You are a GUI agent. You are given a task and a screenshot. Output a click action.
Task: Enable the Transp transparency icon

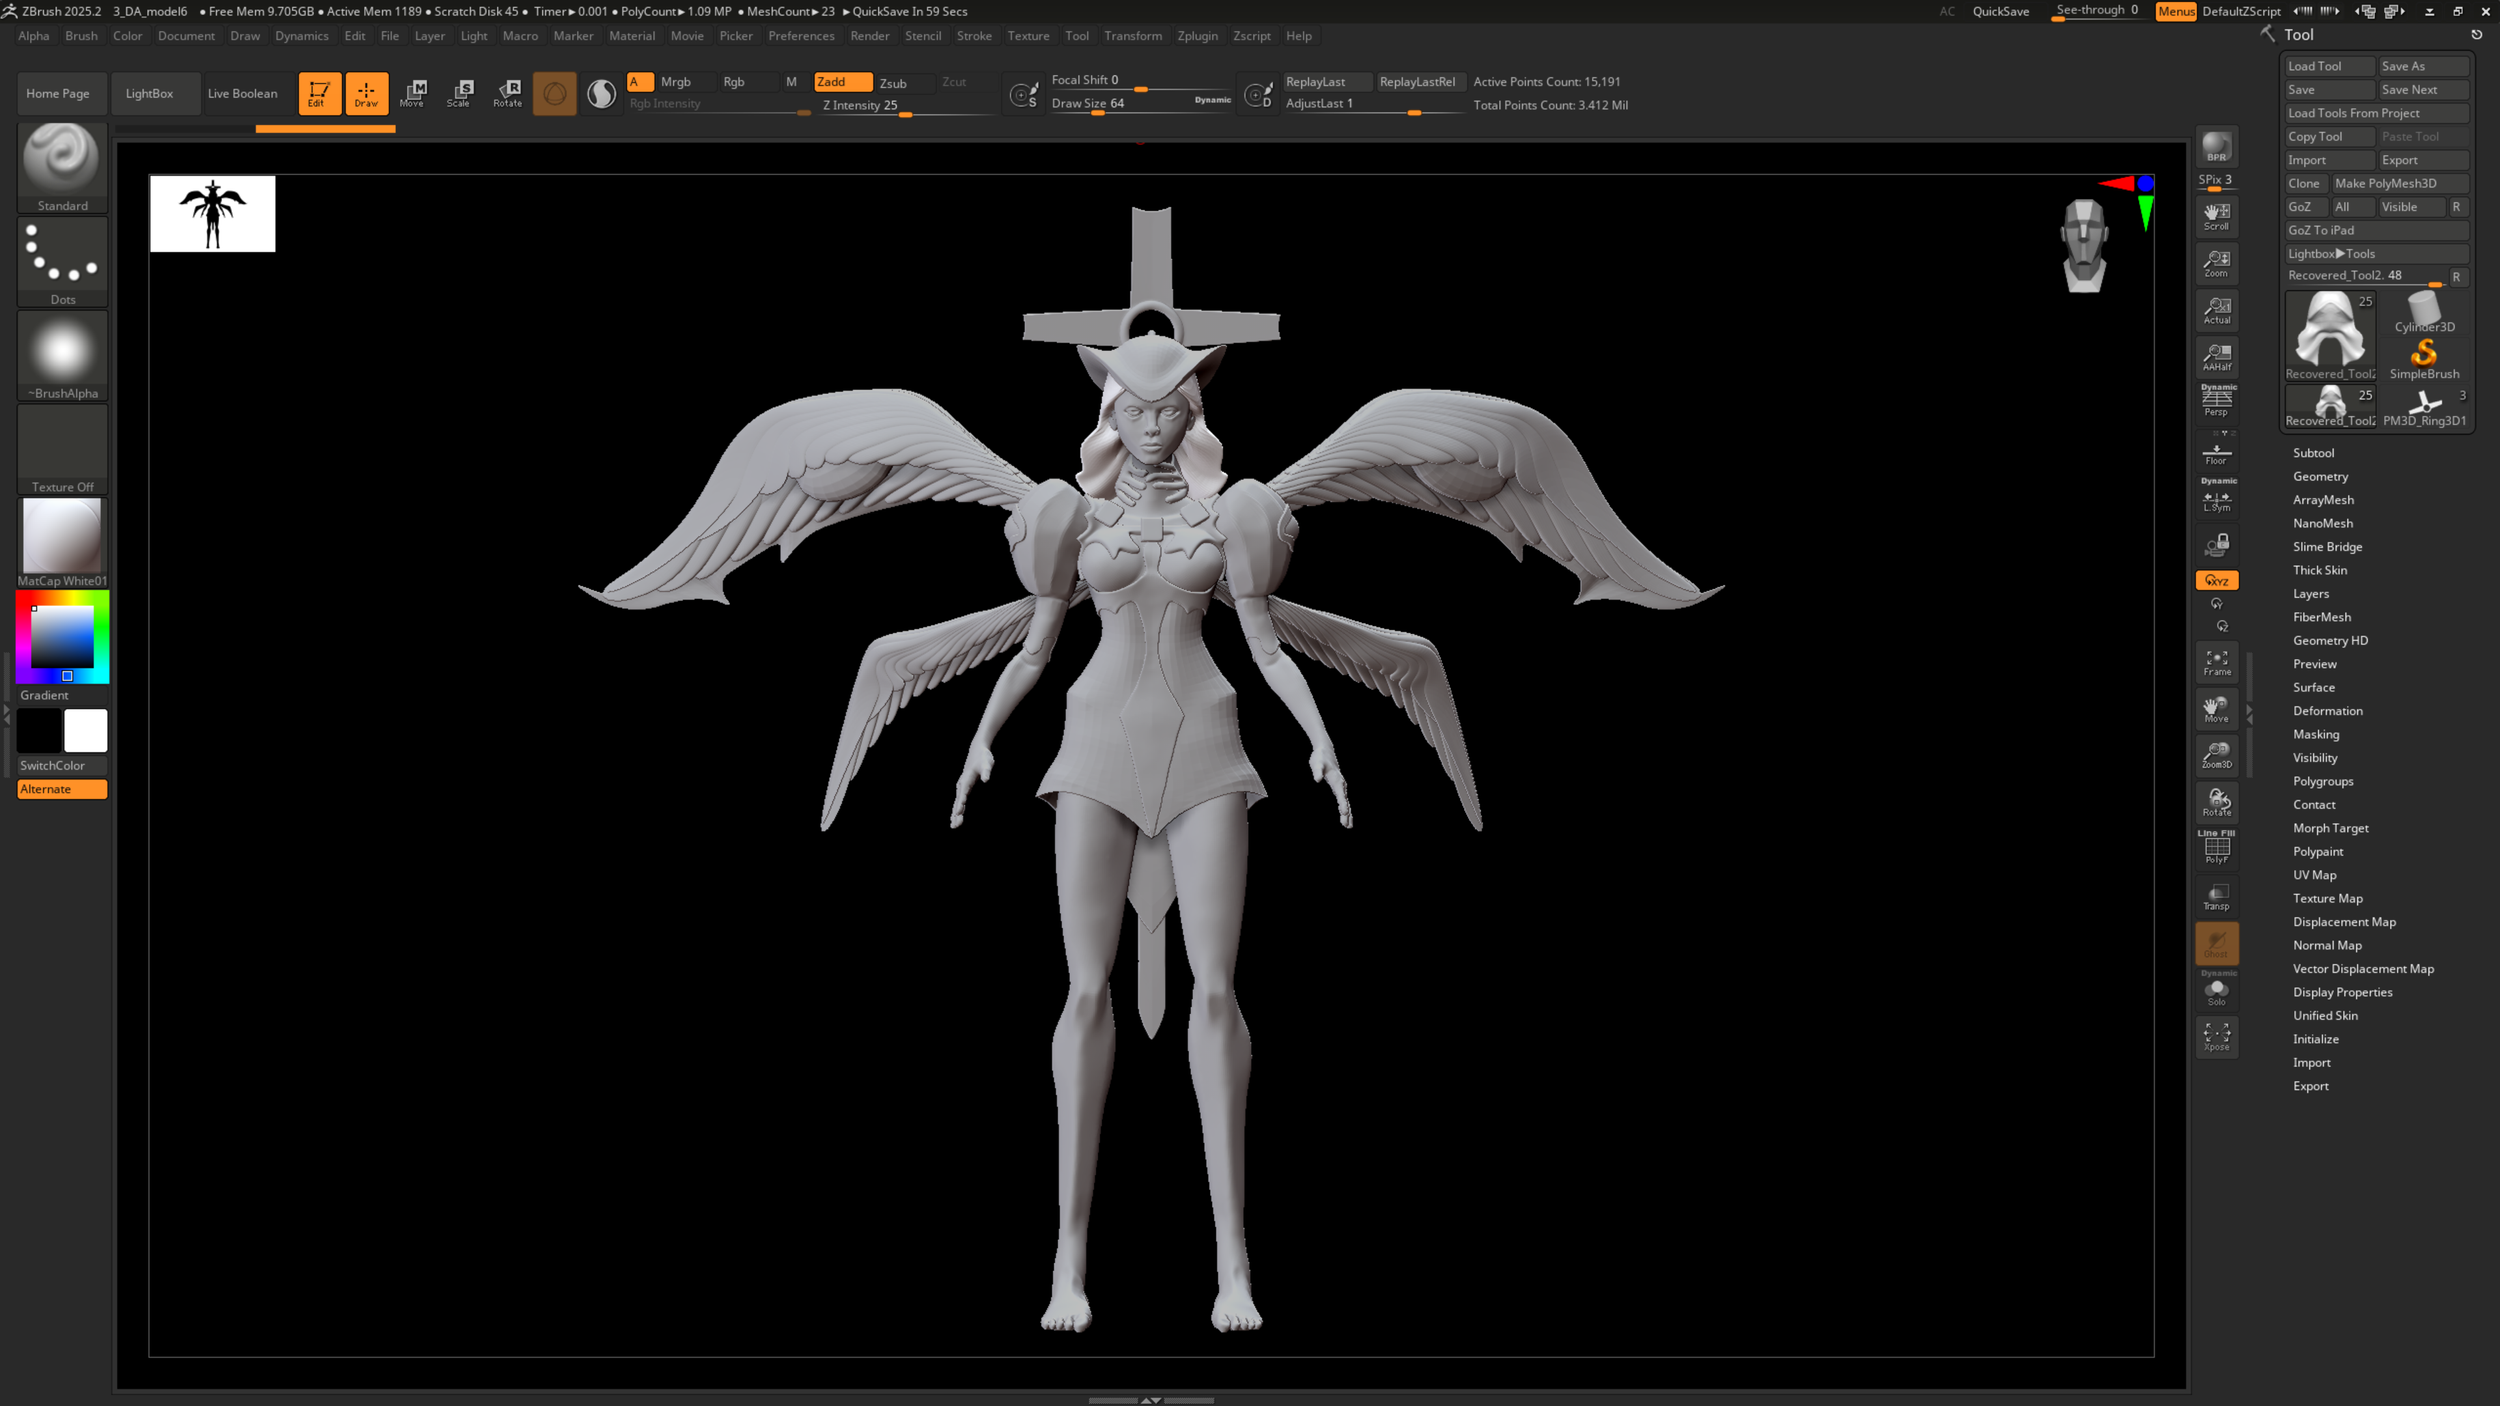(2216, 897)
